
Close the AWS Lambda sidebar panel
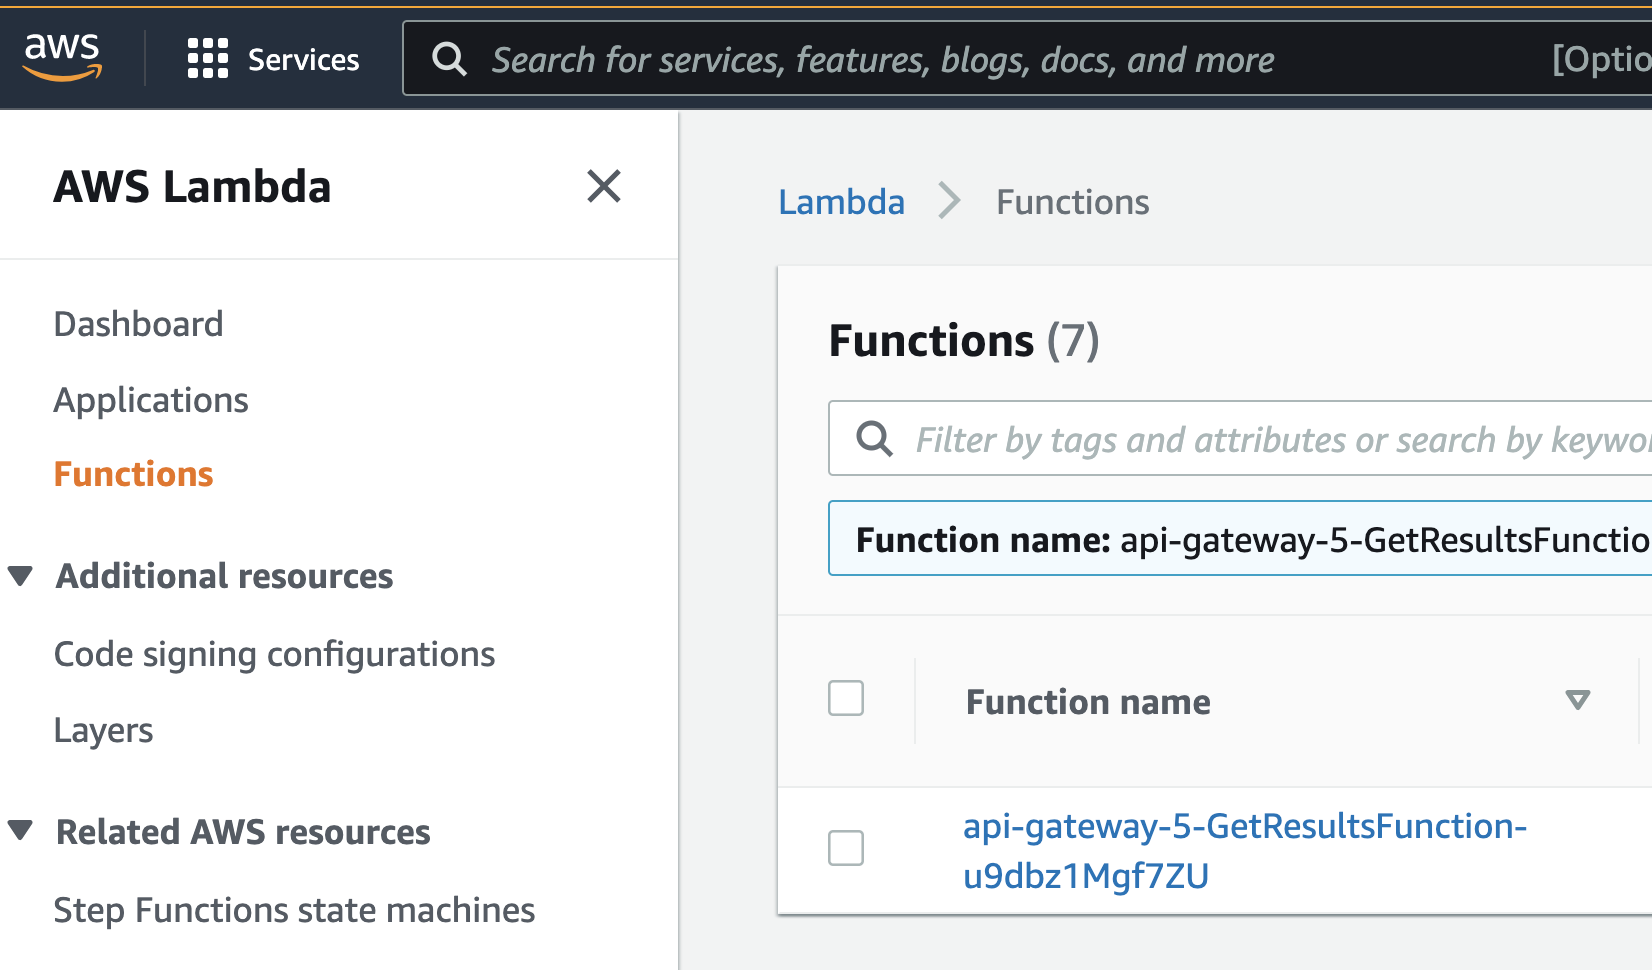604,186
